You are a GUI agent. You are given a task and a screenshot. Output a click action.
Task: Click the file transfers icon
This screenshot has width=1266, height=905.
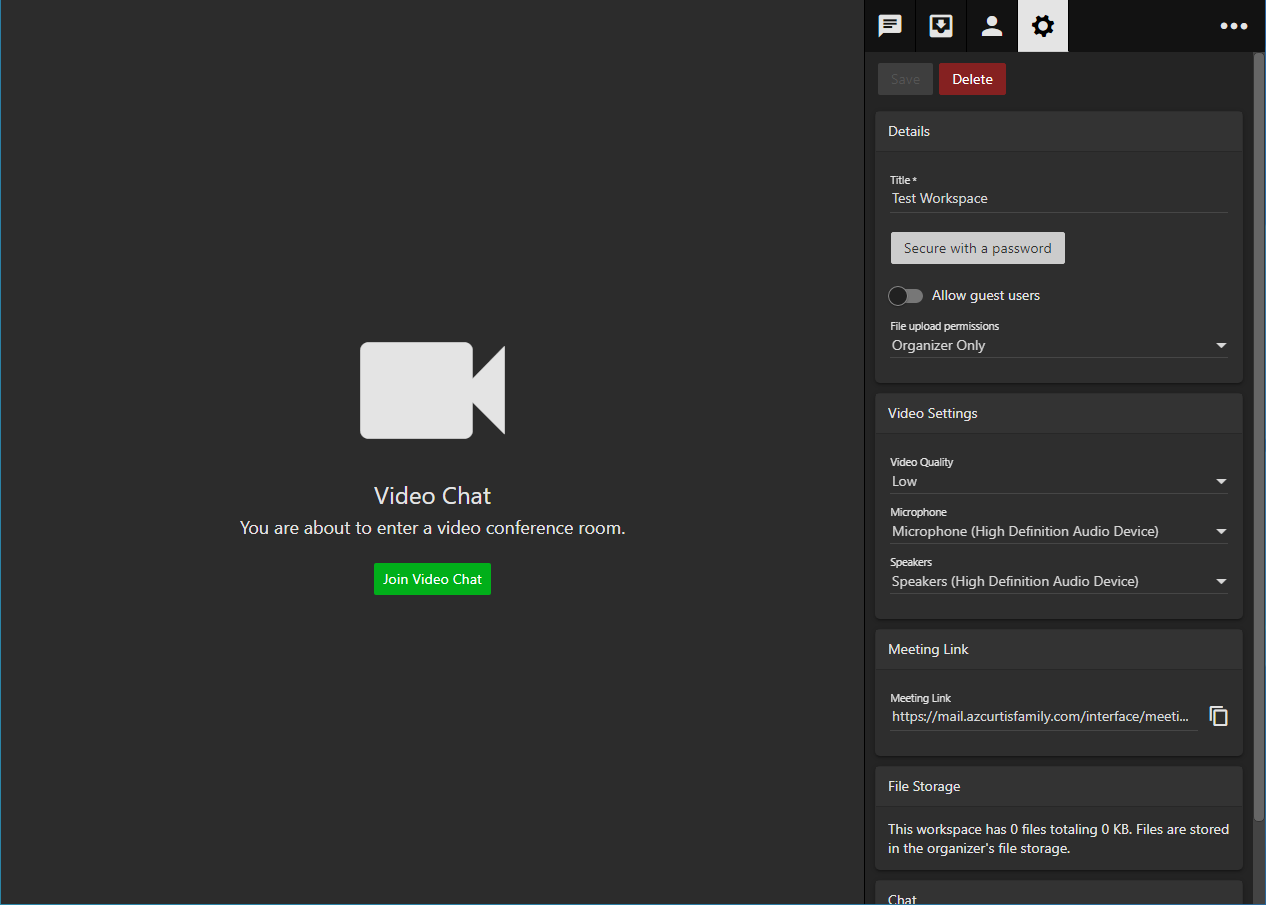[x=940, y=26]
